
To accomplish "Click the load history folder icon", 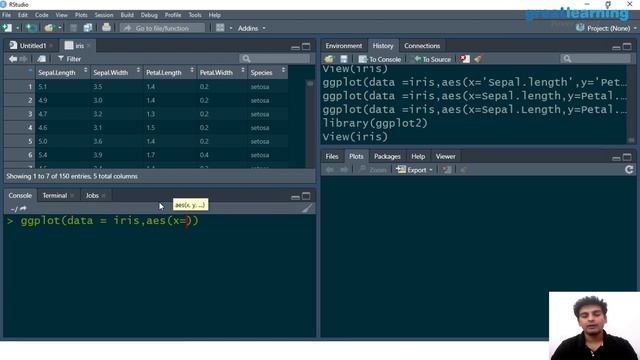I will tap(329, 59).
